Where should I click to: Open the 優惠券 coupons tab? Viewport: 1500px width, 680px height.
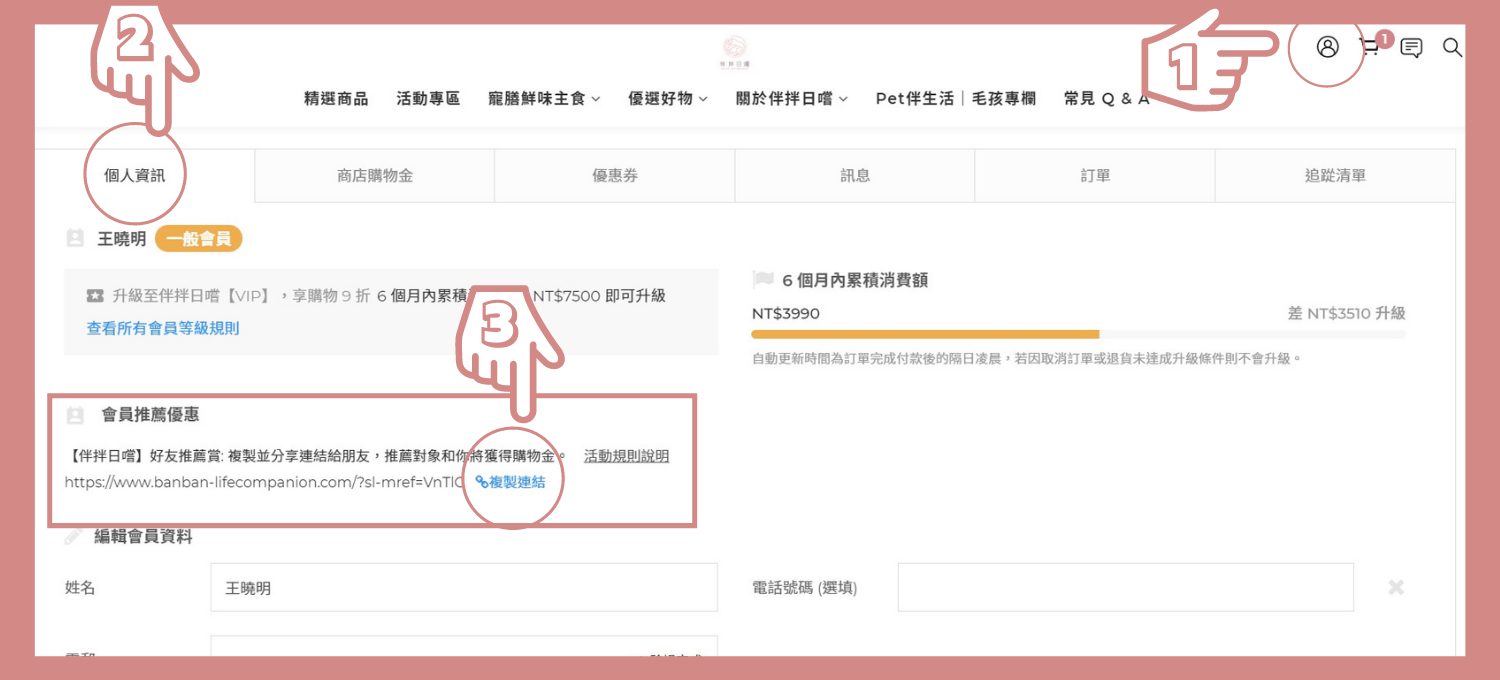(x=615, y=176)
